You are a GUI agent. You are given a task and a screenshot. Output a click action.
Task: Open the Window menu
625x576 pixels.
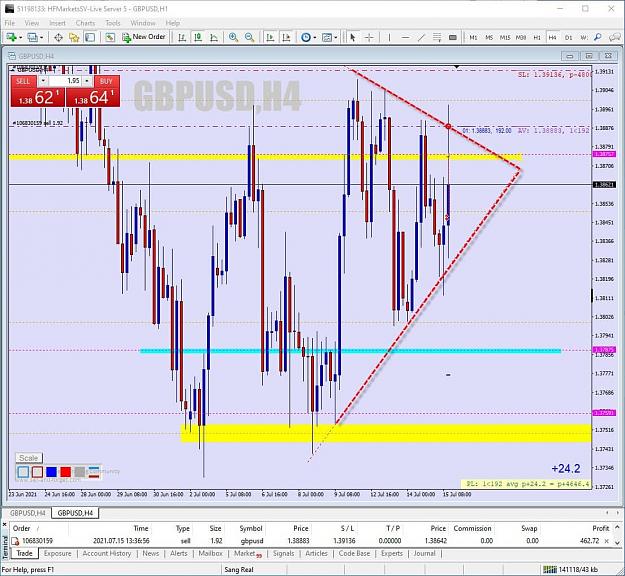pos(143,23)
